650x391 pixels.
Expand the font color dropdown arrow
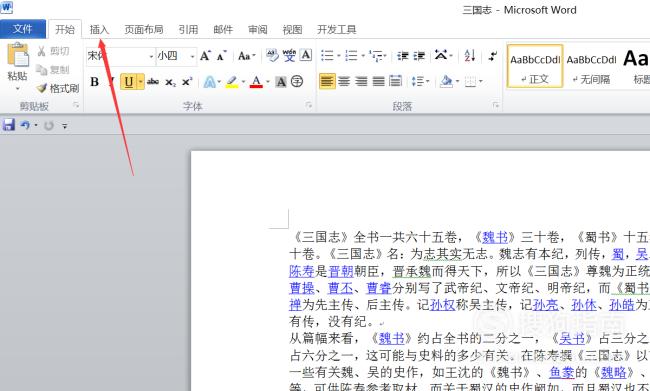[x=268, y=82]
